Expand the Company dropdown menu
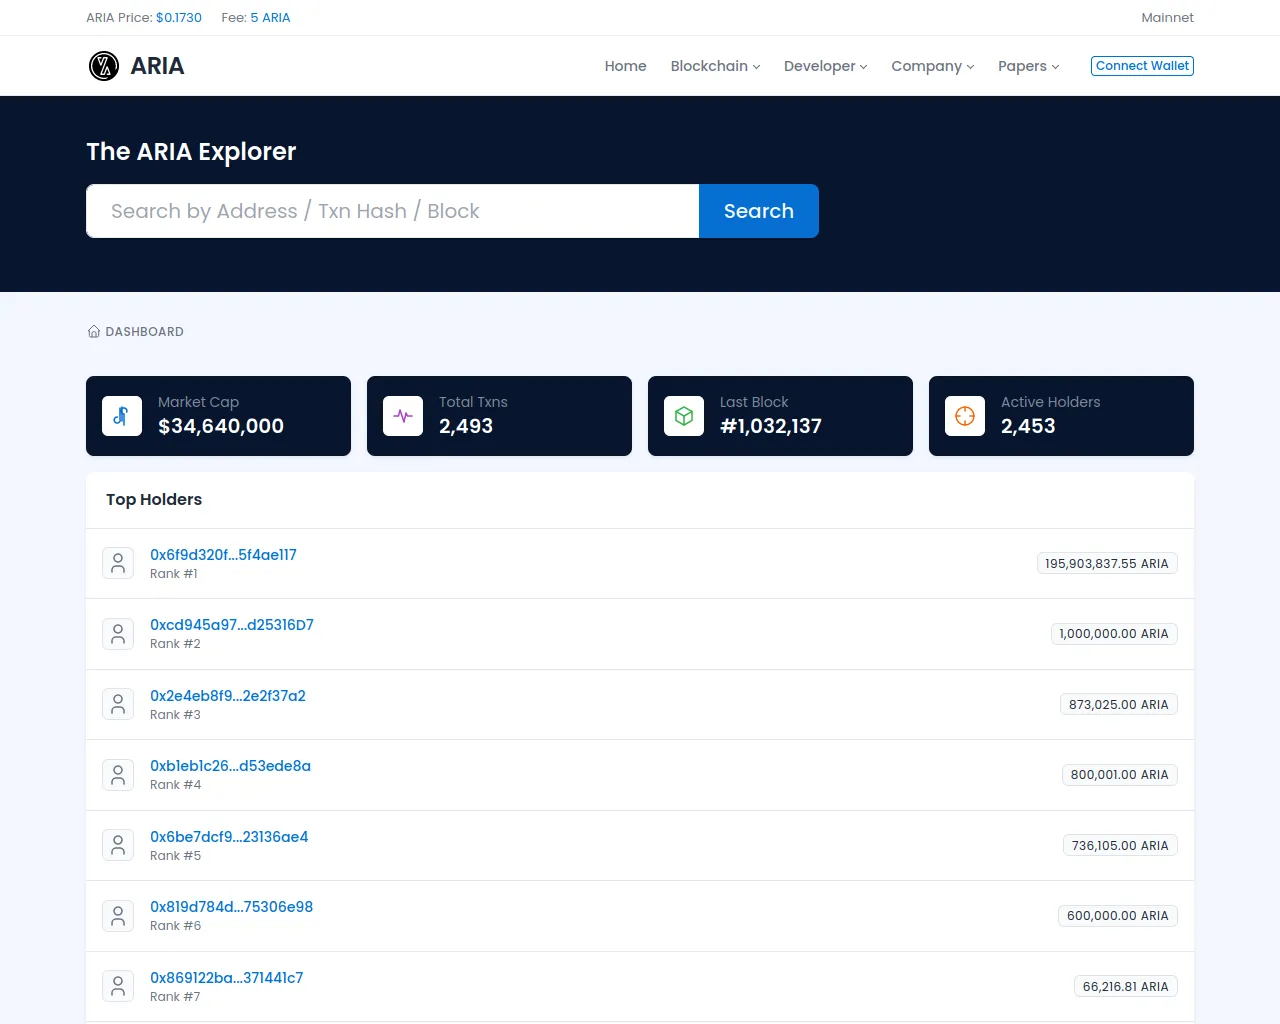The width and height of the screenshot is (1280, 1024). coord(932,66)
